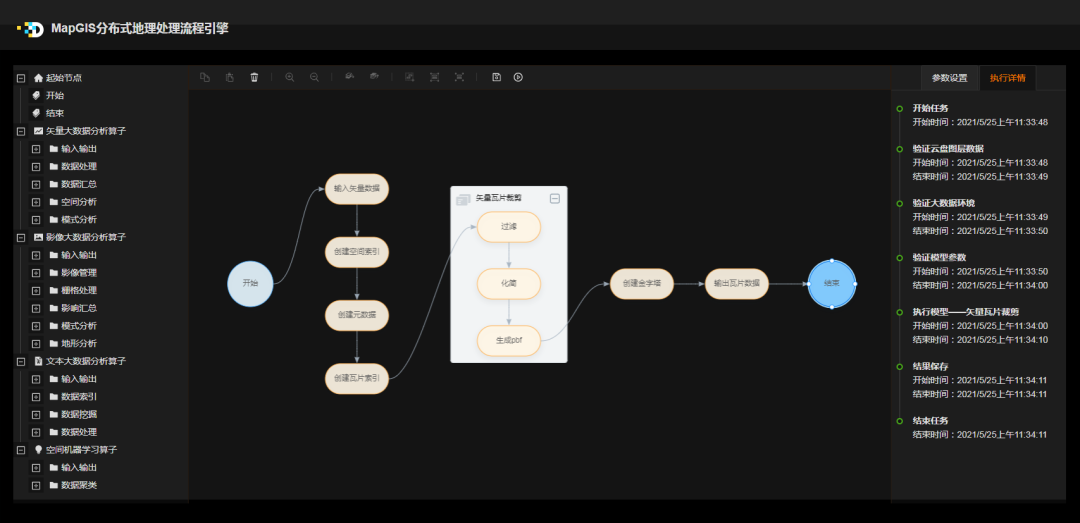Image resolution: width=1080 pixels, height=523 pixels.
Task: Activate the multi-select tool icon
Action: click(410, 77)
